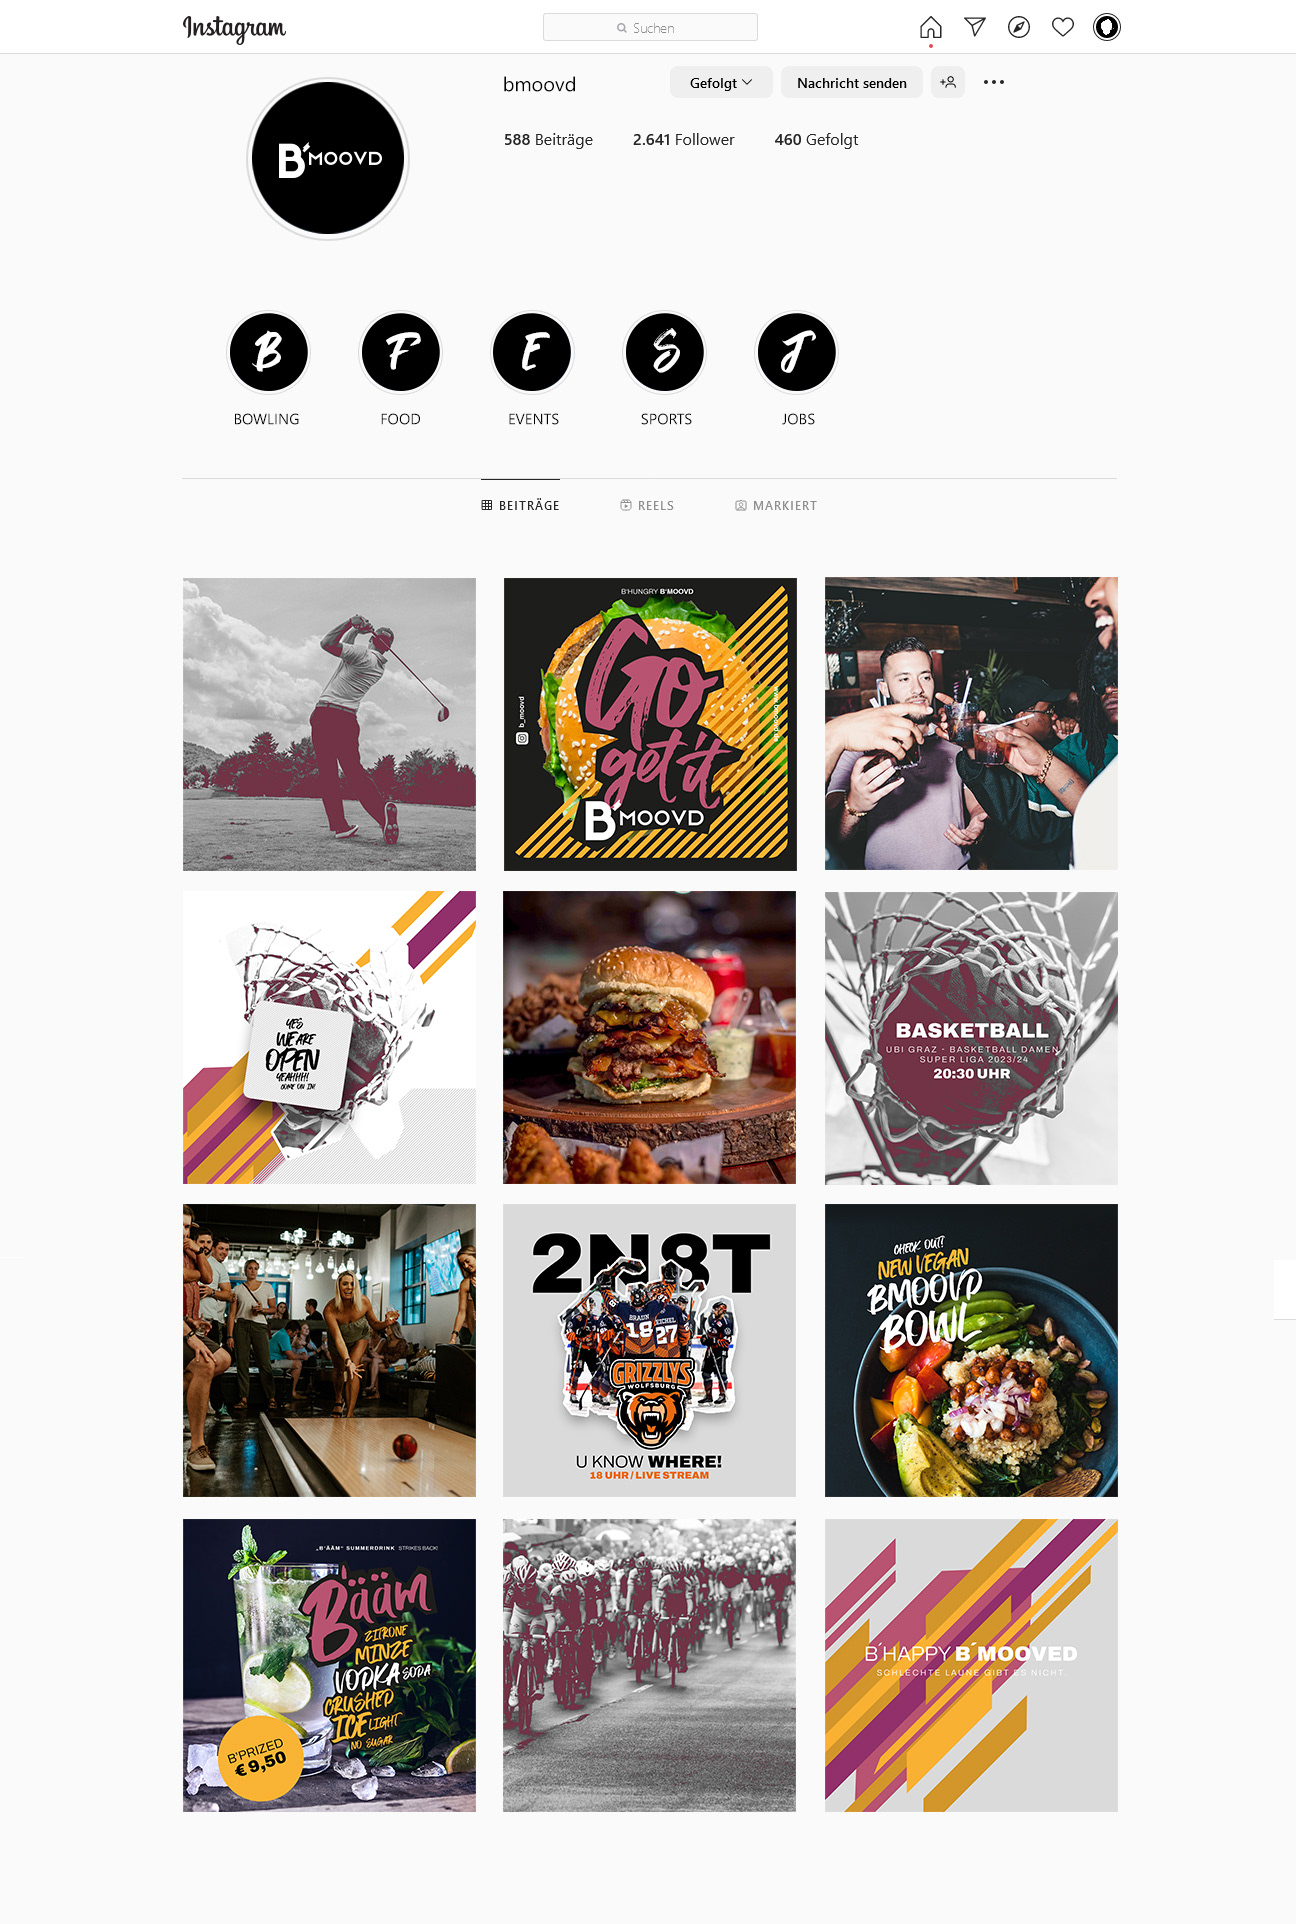
Task: Open the BOWLING story highlight
Action: 268,352
